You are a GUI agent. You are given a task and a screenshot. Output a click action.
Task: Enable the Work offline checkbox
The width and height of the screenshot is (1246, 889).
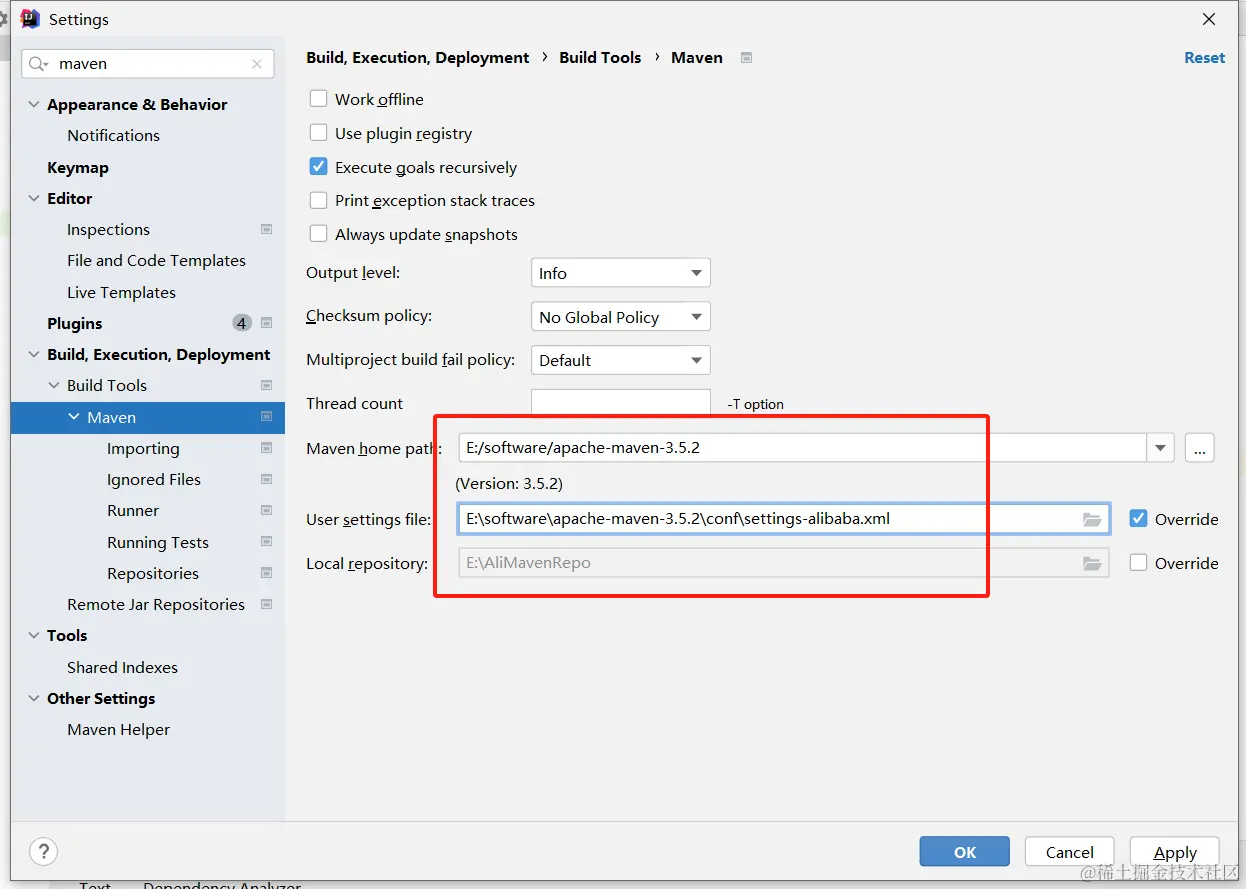(319, 99)
